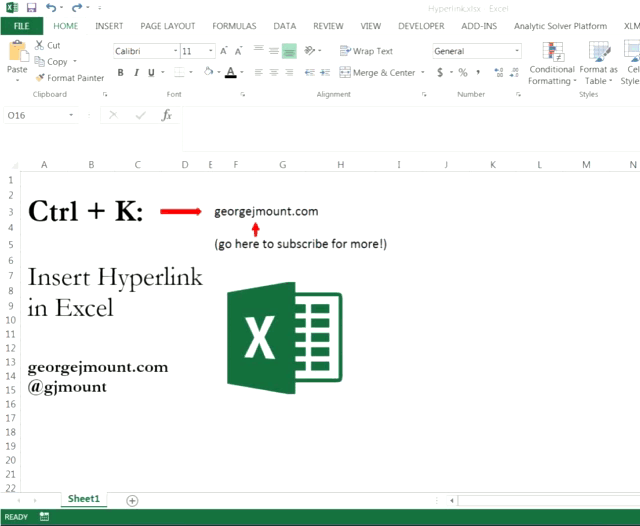
Task: Select the Sheet1 tab
Action: pyautogui.click(x=84, y=499)
